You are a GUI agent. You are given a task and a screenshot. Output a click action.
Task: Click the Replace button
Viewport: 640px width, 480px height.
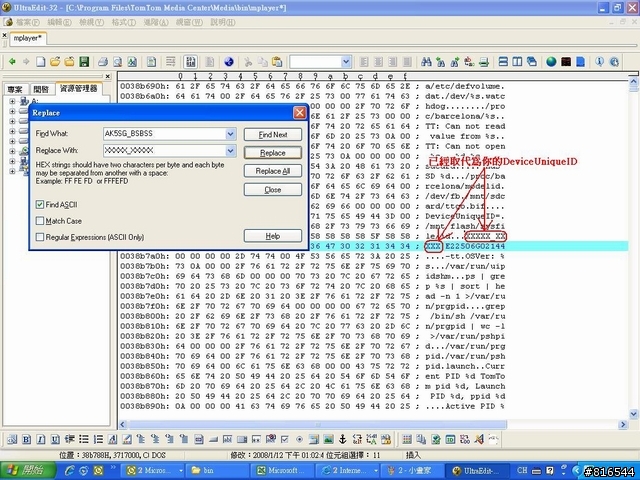click(273, 153)
